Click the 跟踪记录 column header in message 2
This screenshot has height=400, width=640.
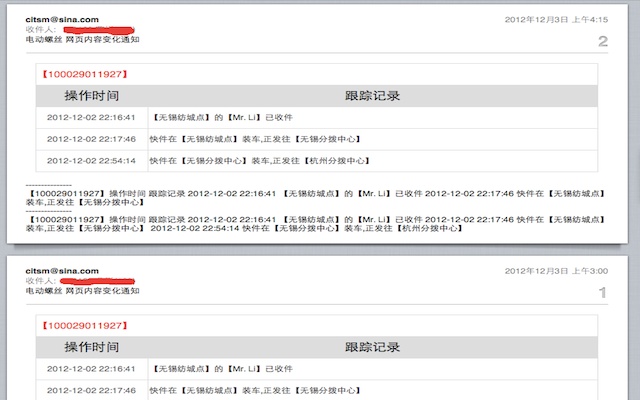[372, 96]
